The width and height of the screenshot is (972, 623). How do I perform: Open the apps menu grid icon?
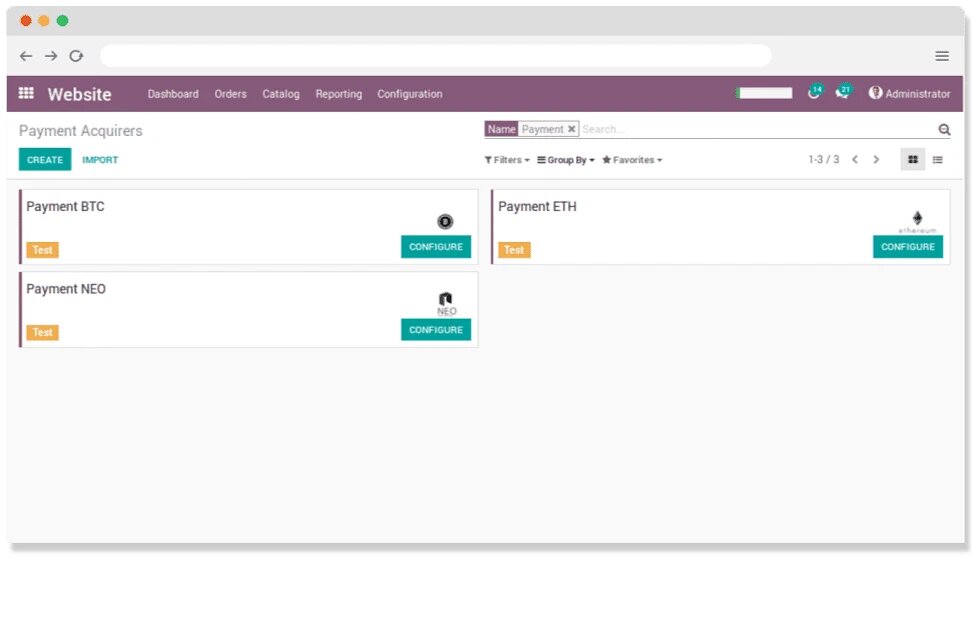(x=26, y=93)
